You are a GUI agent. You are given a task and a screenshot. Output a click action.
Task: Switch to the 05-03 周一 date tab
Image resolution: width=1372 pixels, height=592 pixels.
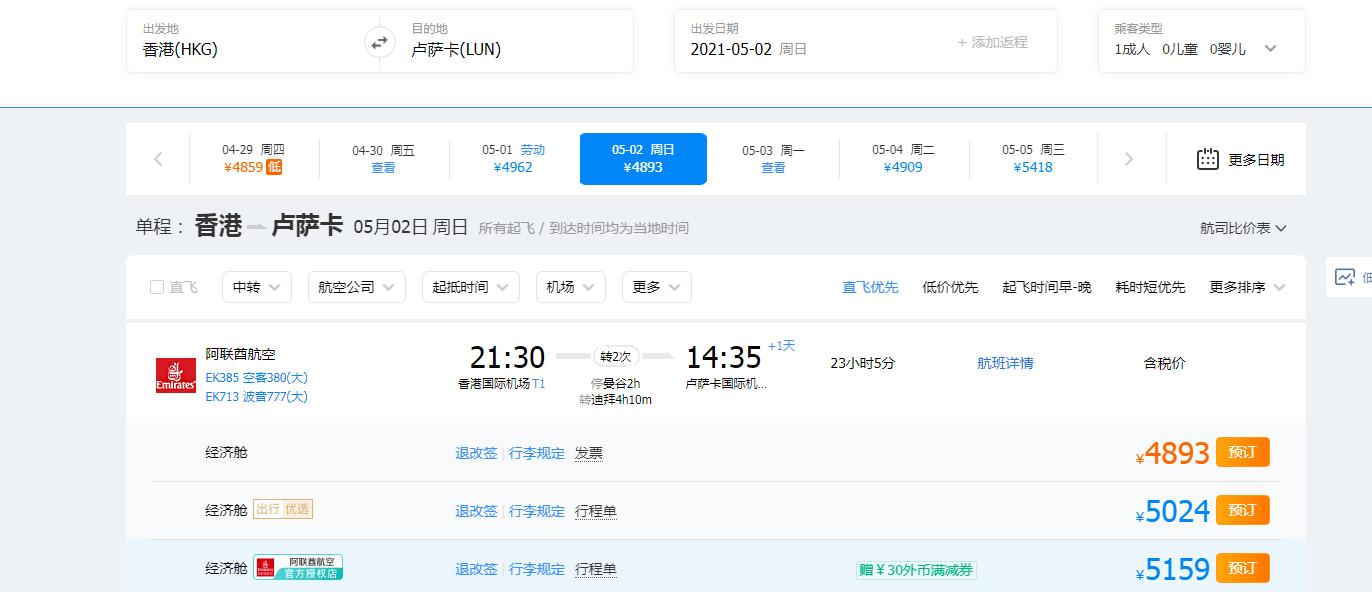773,158
